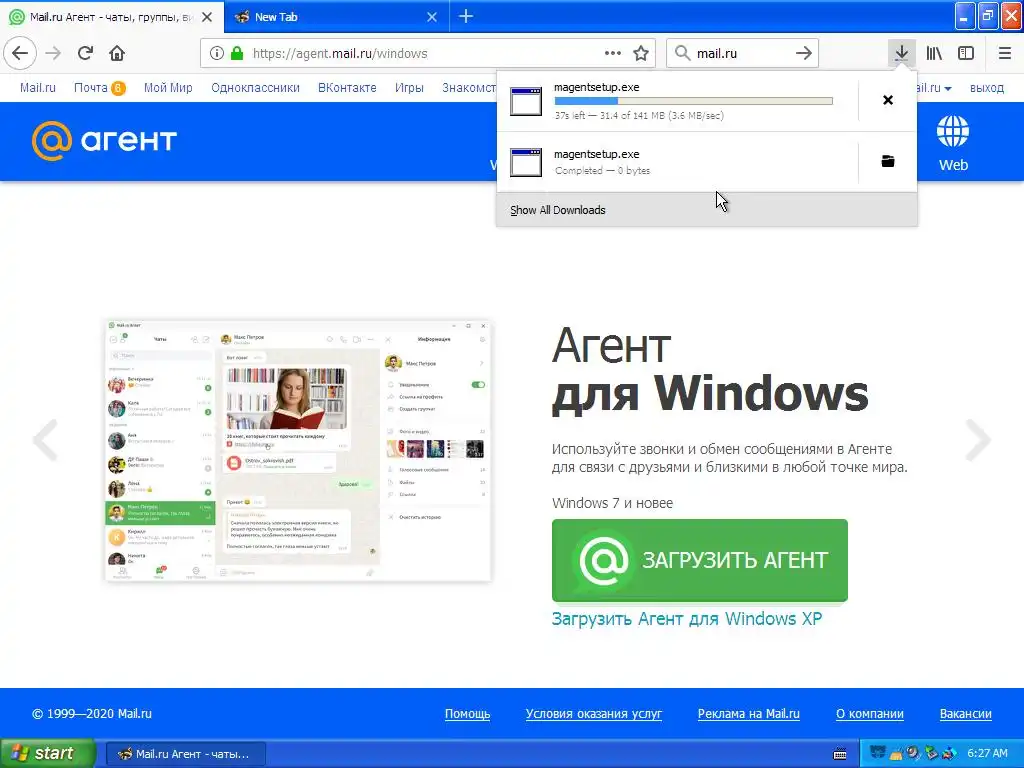Open a new tab with plus button
The width and height of the screenshot is (1024, 768).
(466, 16)
